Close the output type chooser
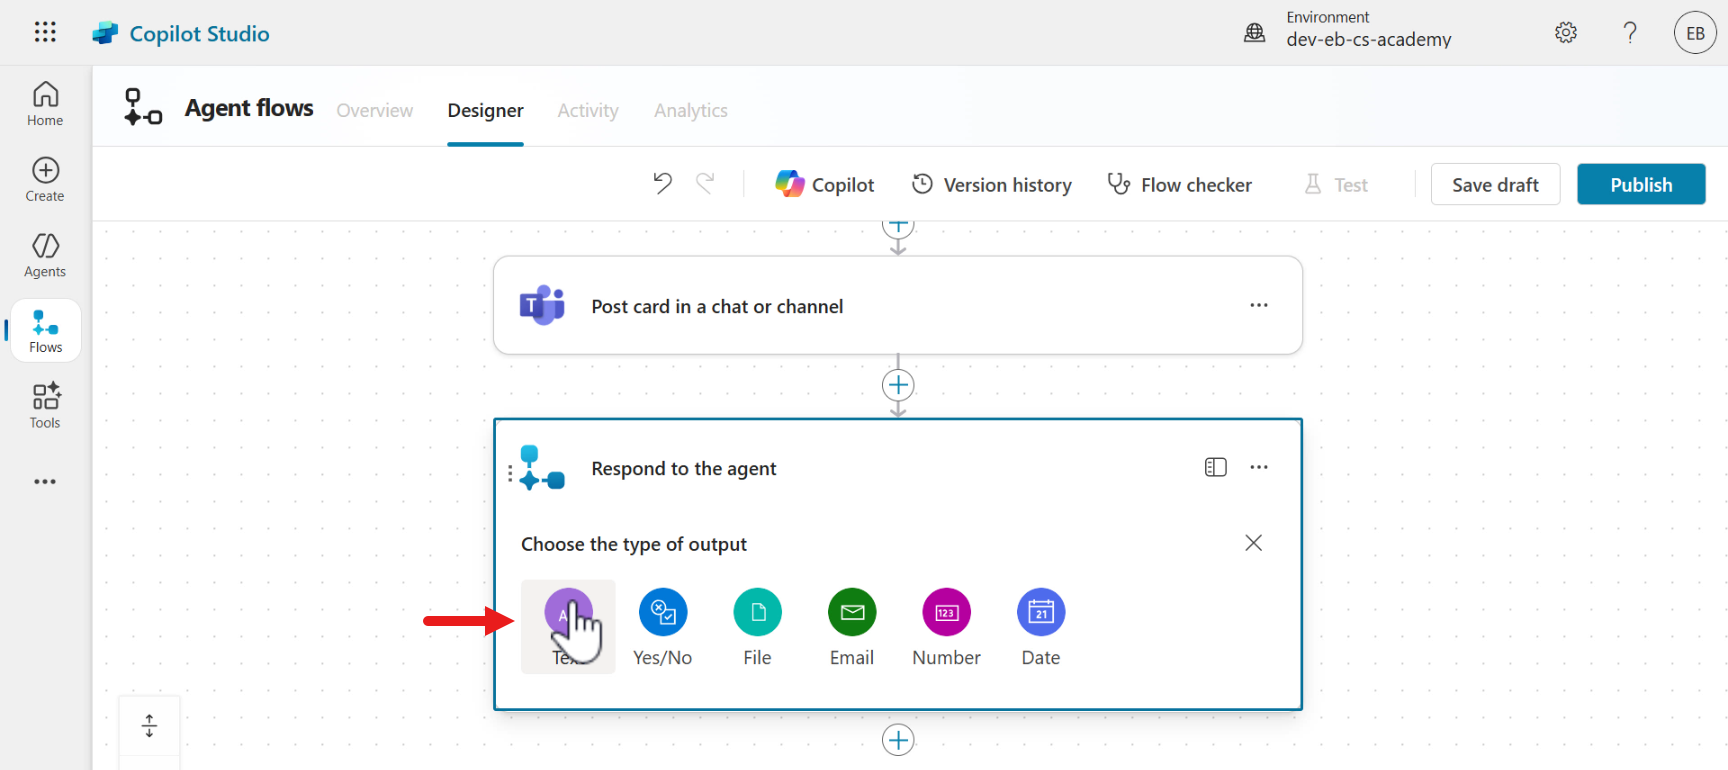1728x770 pixels. (1253, 543)
